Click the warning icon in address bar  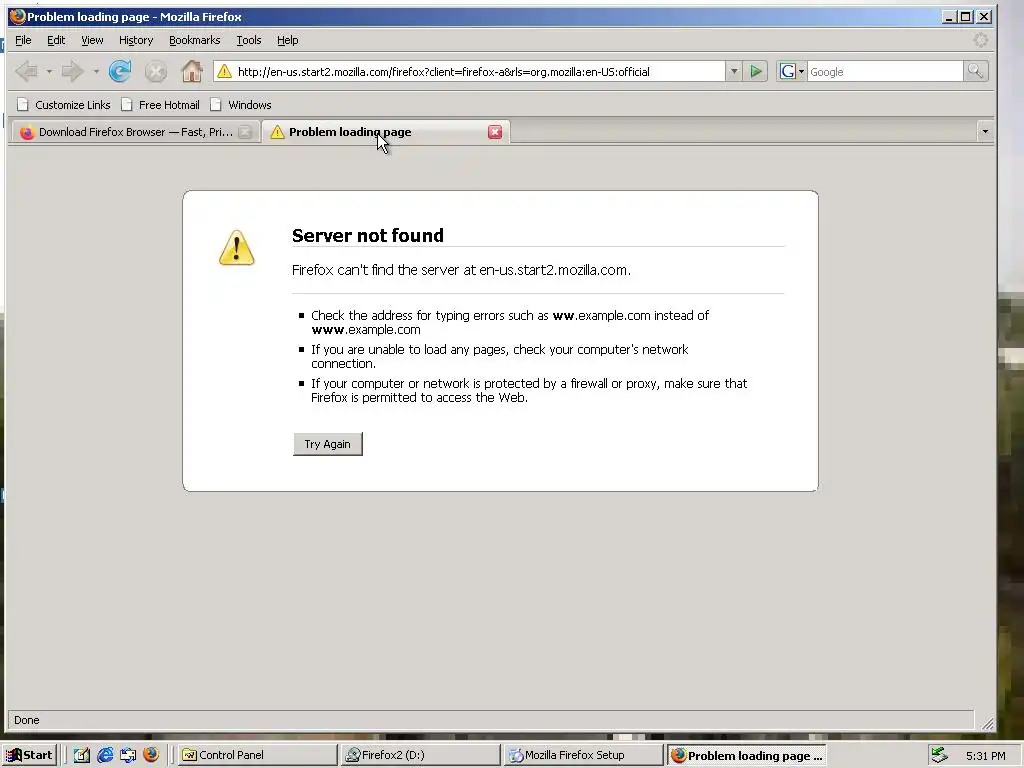pos(224,71)
